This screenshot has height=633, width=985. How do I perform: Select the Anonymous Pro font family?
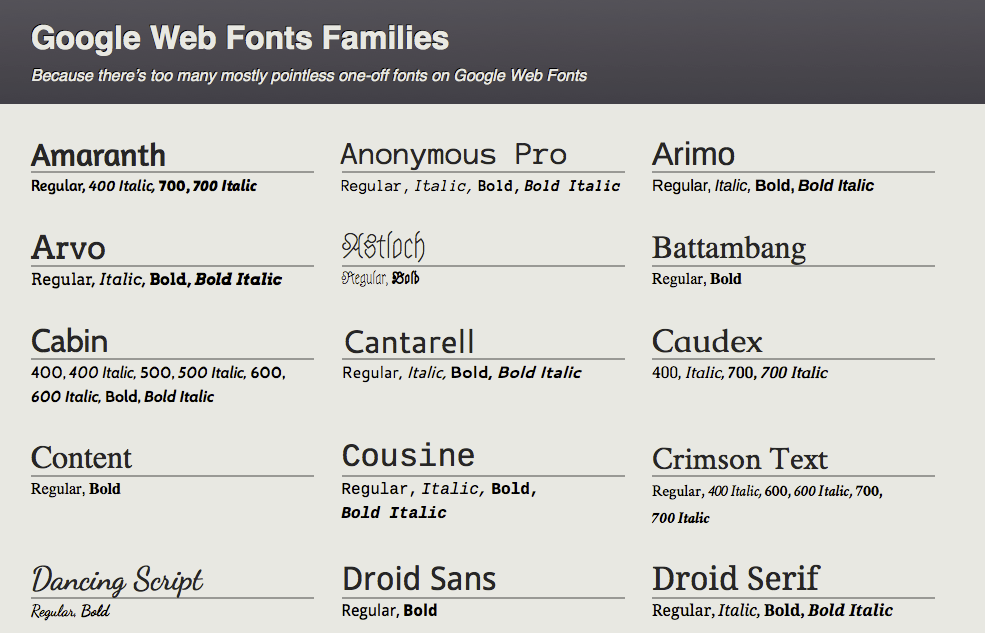pos(452,154)
